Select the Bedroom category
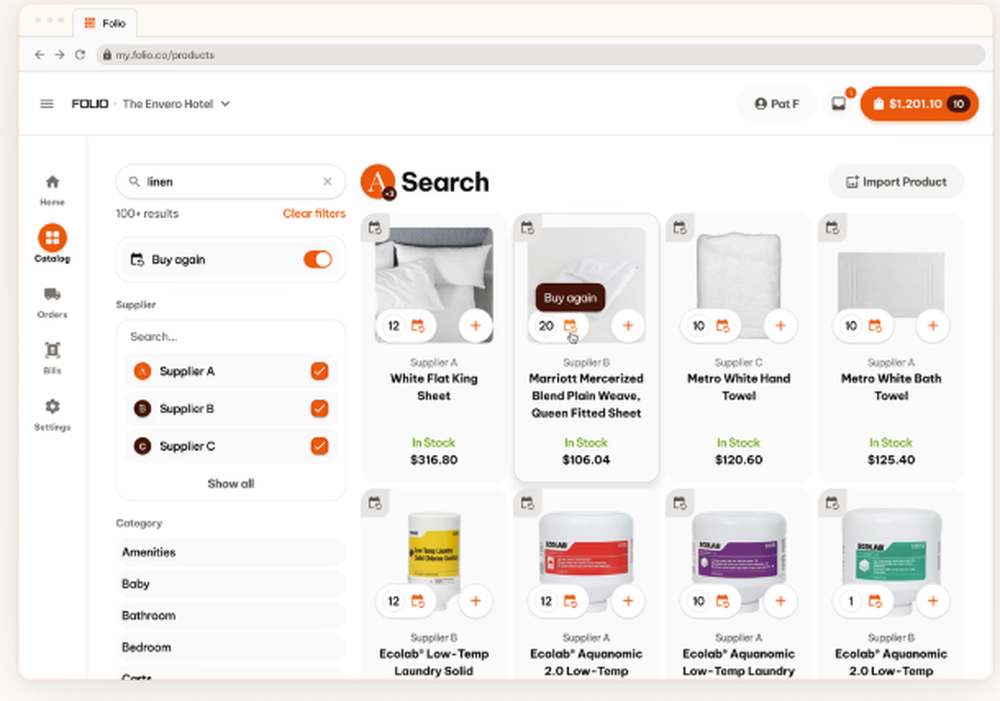This screenshot has width=1000, height=701. point(231,647)
